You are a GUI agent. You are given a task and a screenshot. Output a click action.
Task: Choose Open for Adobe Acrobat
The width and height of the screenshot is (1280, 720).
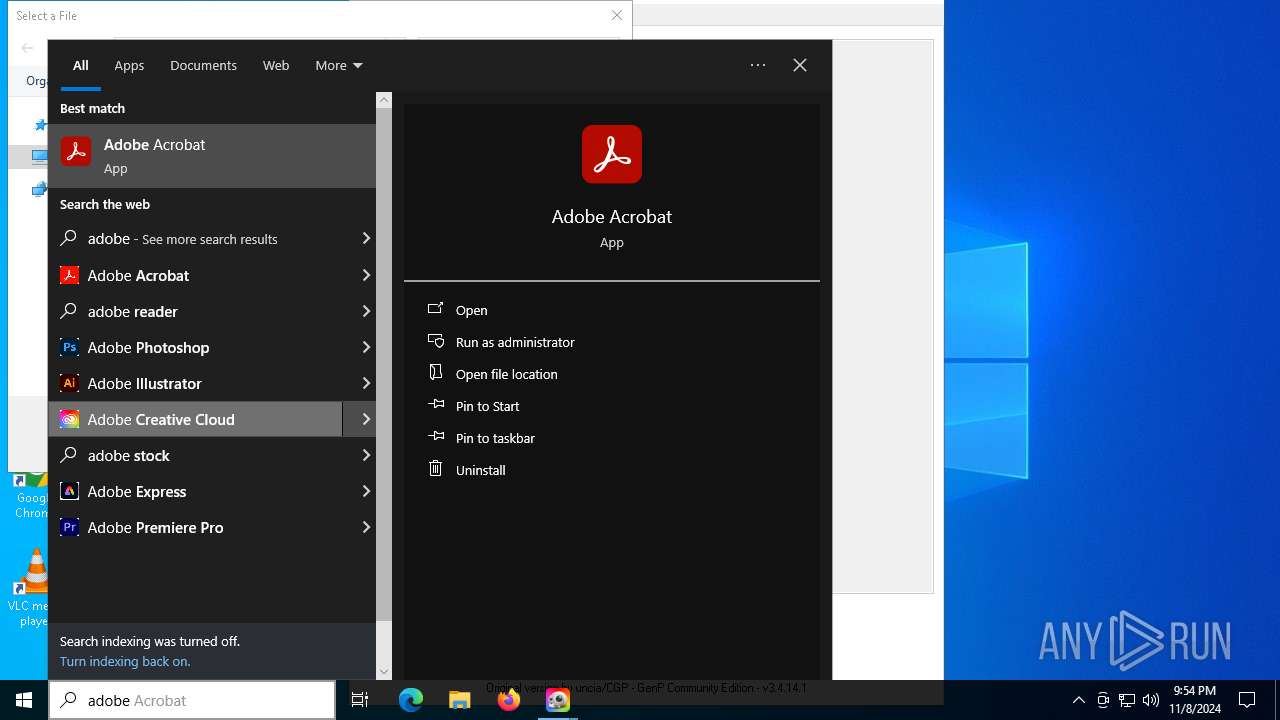[472, 310]
